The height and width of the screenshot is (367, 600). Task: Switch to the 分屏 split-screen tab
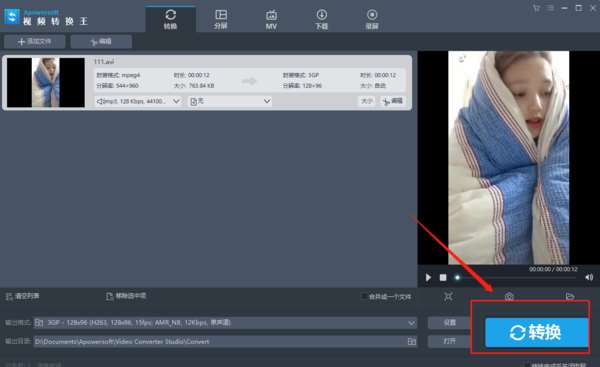[x=221, y=19]
